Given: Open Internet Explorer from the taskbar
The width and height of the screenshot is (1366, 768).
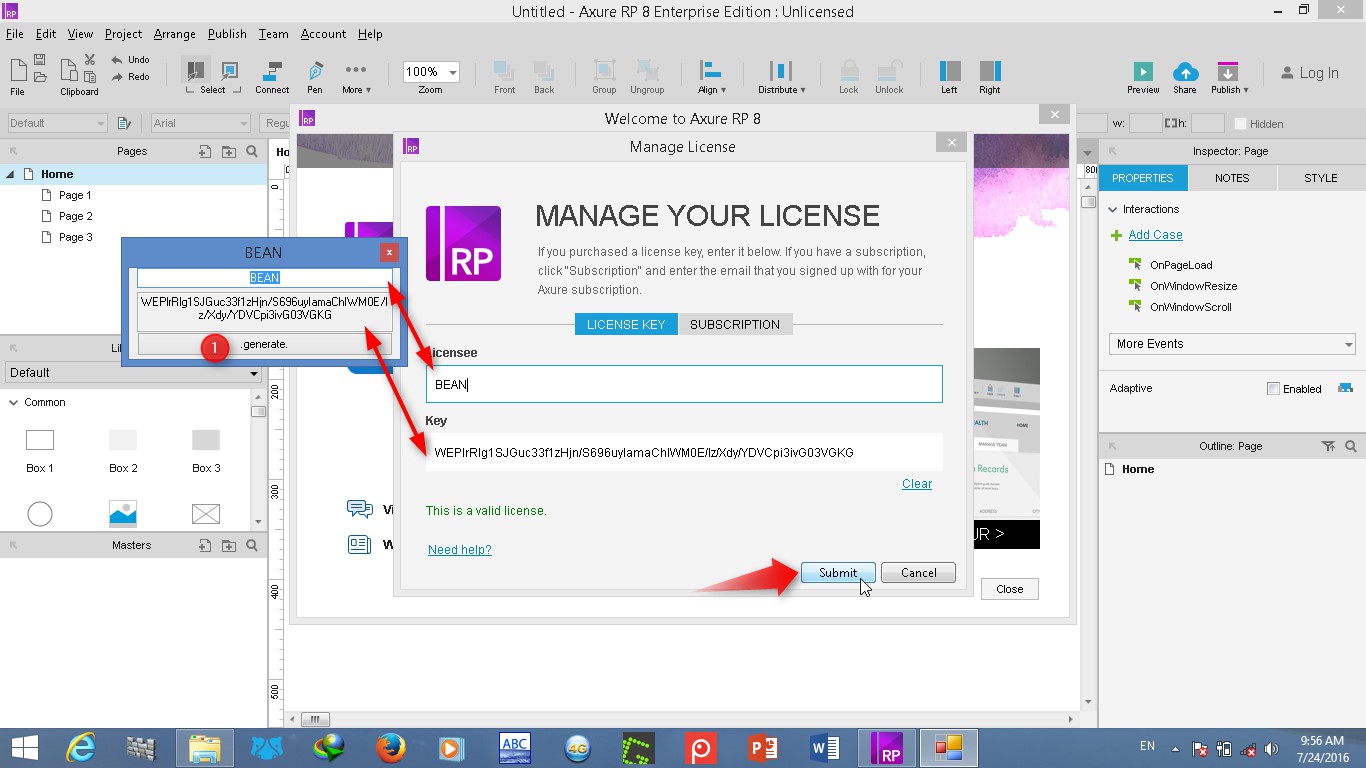Looking at the screenshot, I should [80, 747].
